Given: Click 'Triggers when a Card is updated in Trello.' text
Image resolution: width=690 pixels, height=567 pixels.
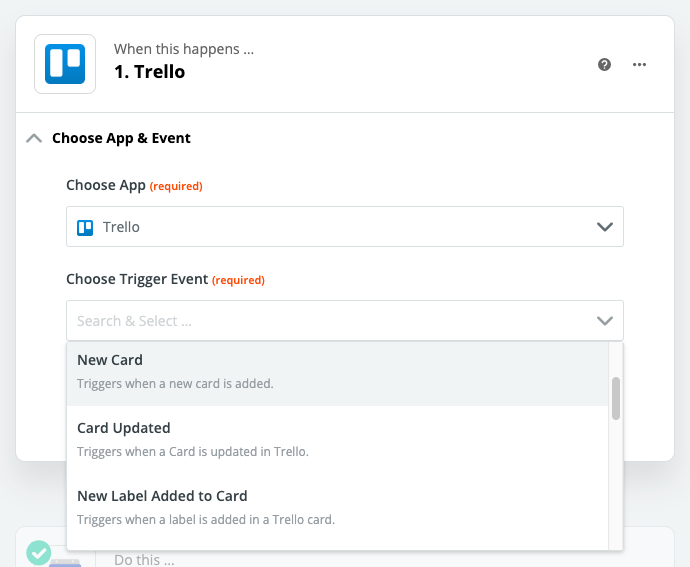Looking at the screenshot, I should (x=193, y=452).
